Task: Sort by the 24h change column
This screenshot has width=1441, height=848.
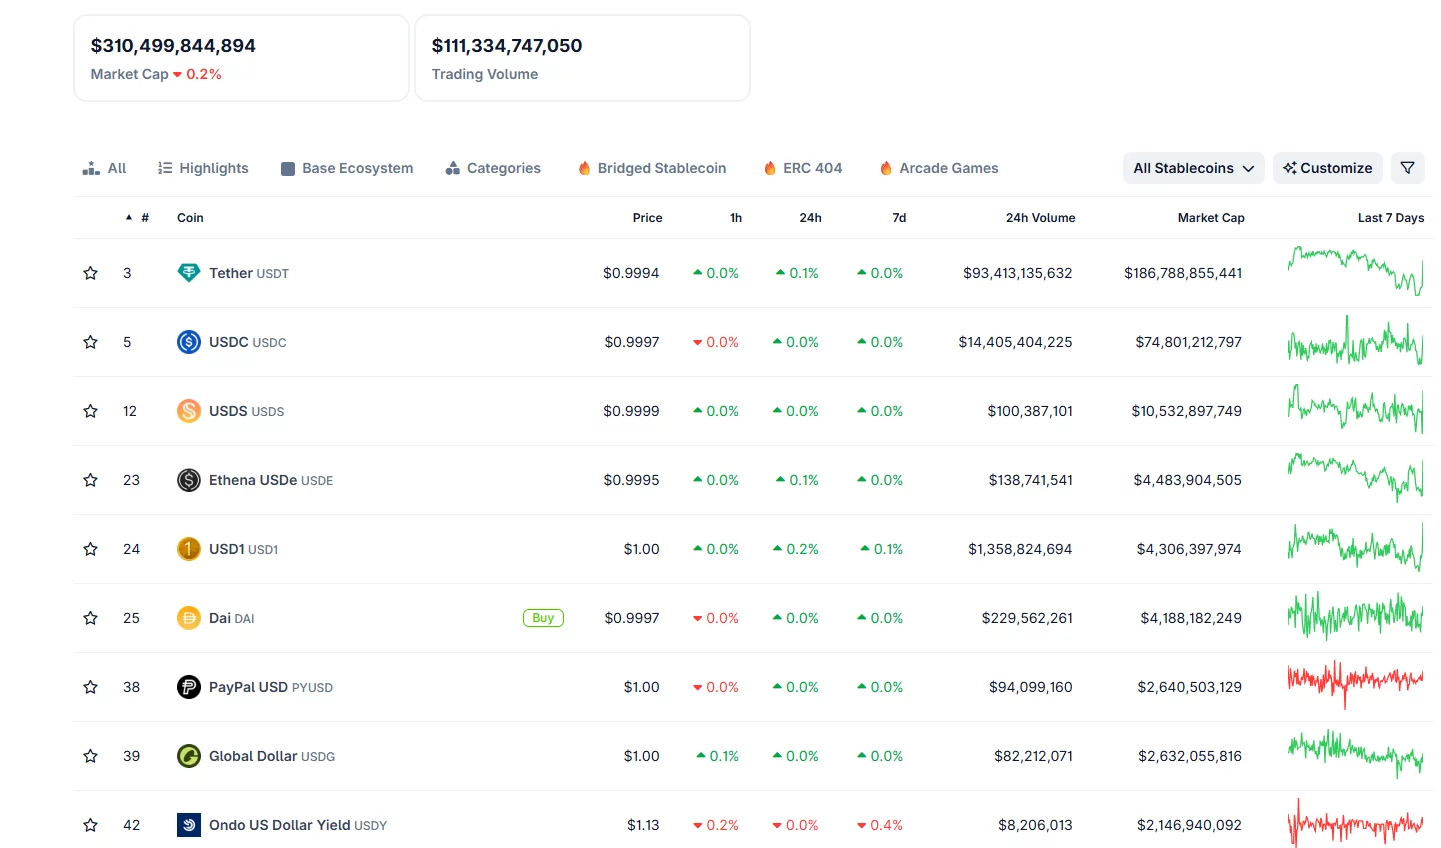Action: coord(811,217)
